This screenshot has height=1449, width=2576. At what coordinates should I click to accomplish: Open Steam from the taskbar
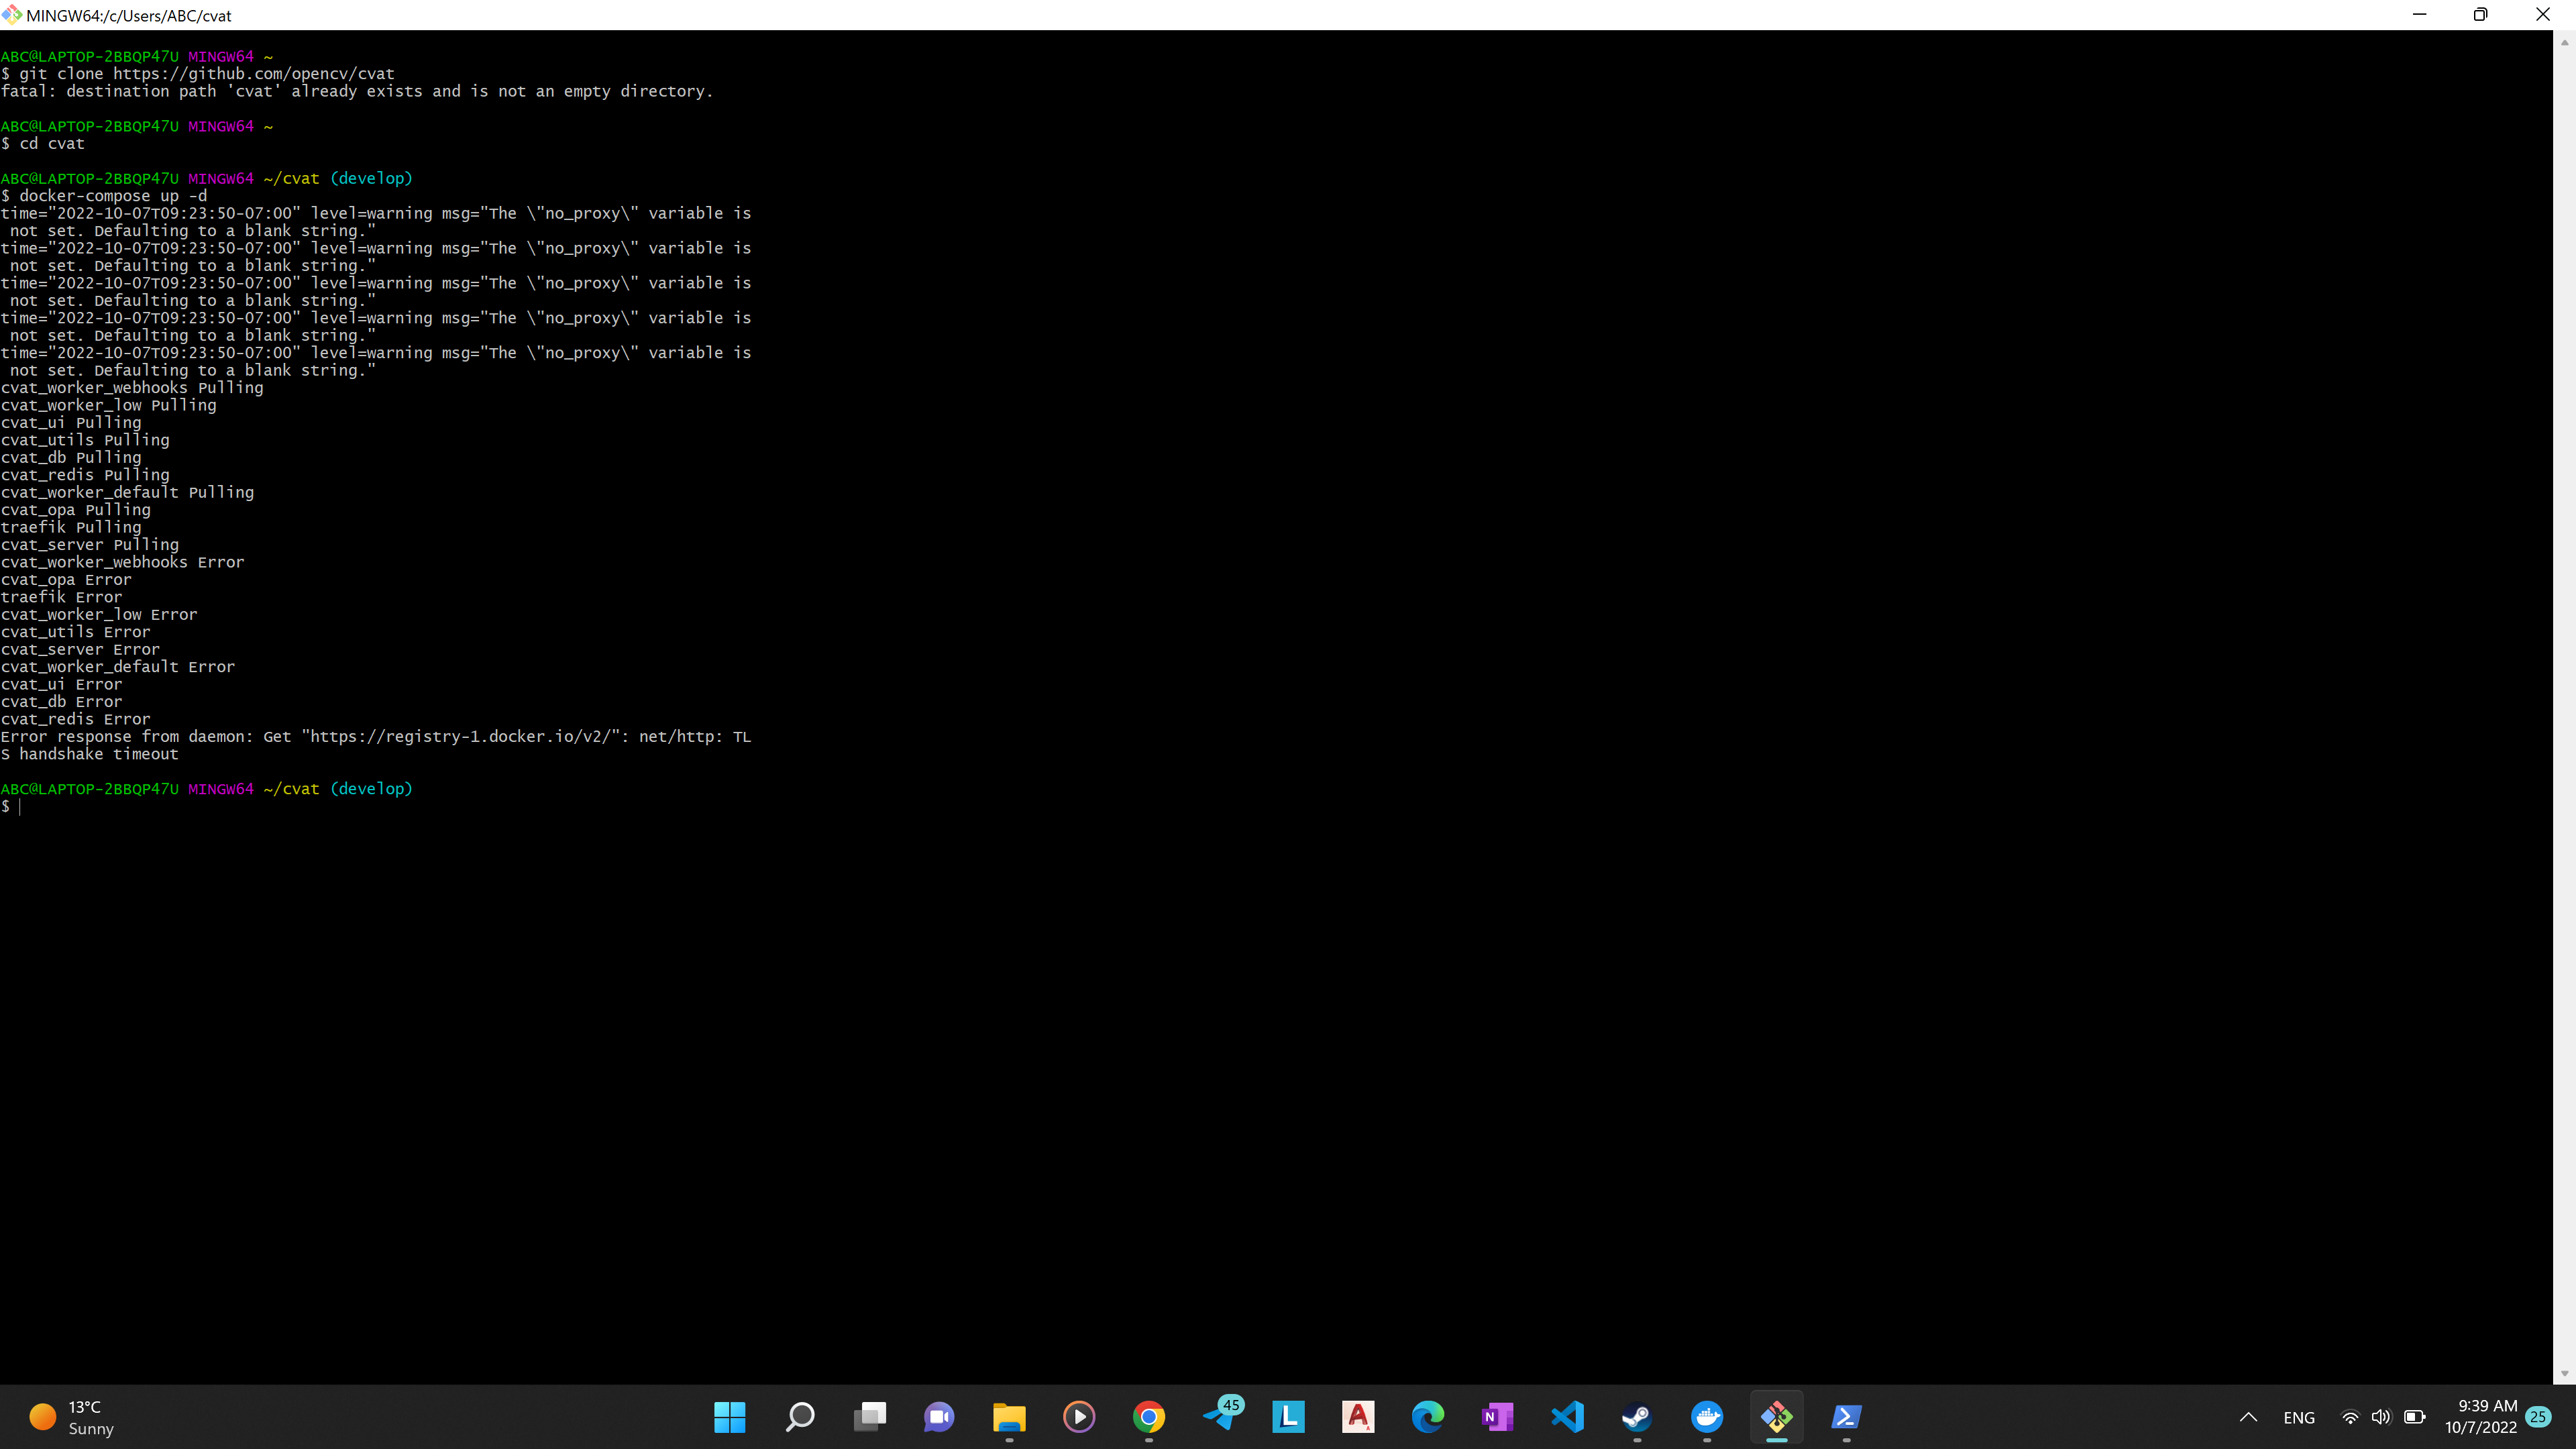[x=1636, y=1416]
